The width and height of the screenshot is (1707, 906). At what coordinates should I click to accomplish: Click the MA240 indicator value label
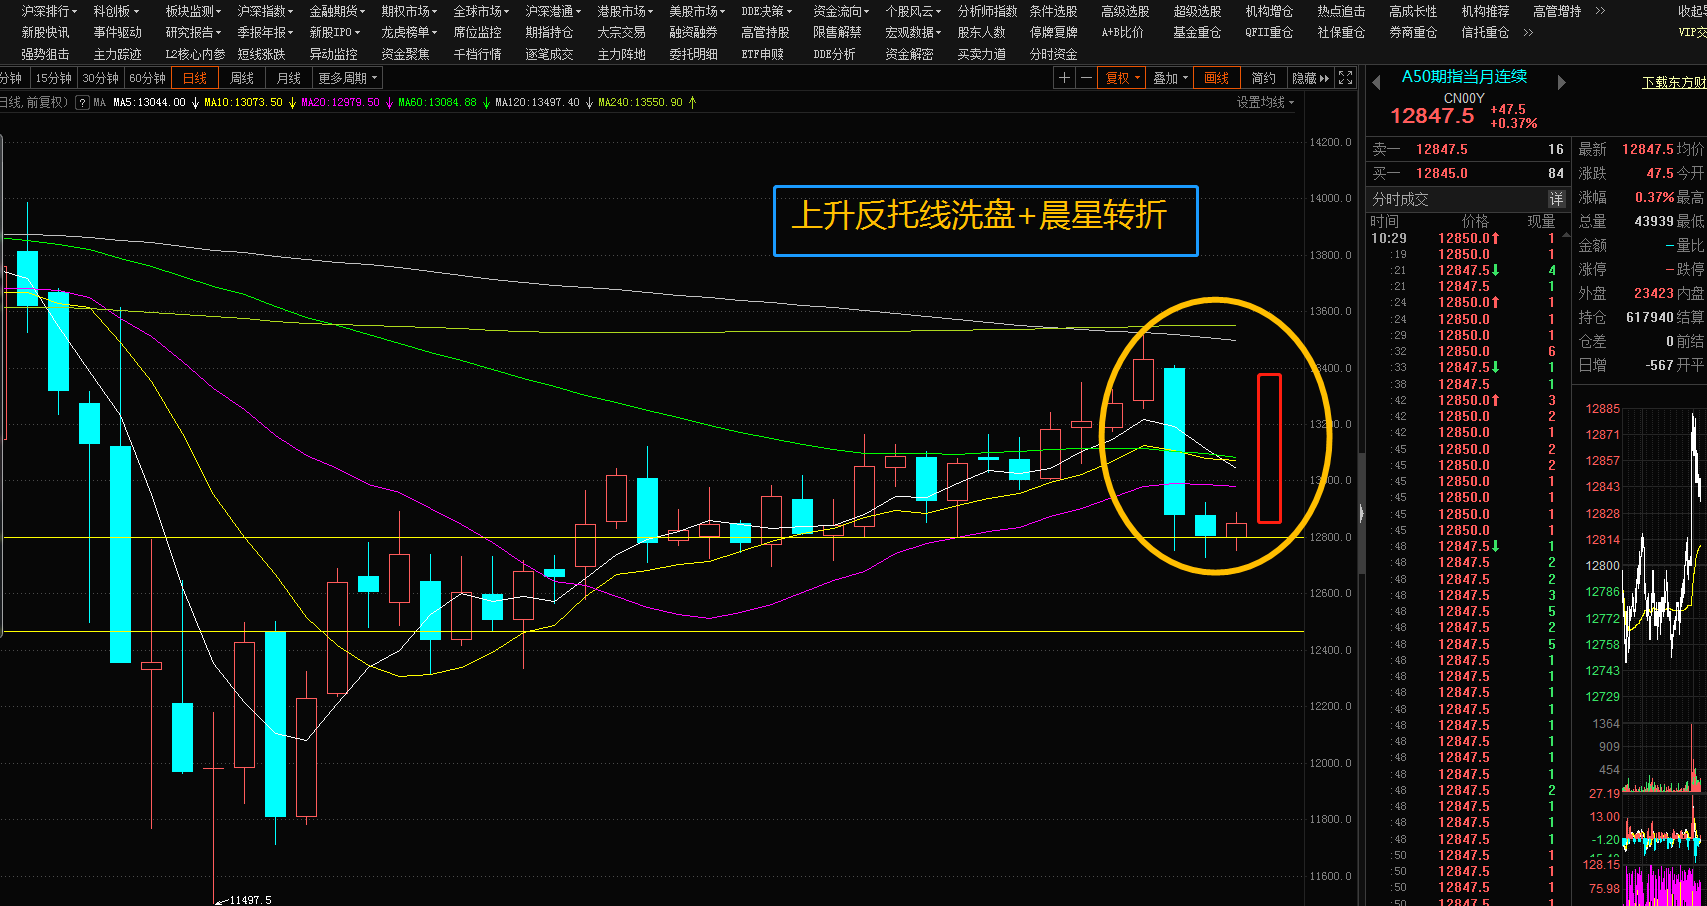[x=640, y=102]
